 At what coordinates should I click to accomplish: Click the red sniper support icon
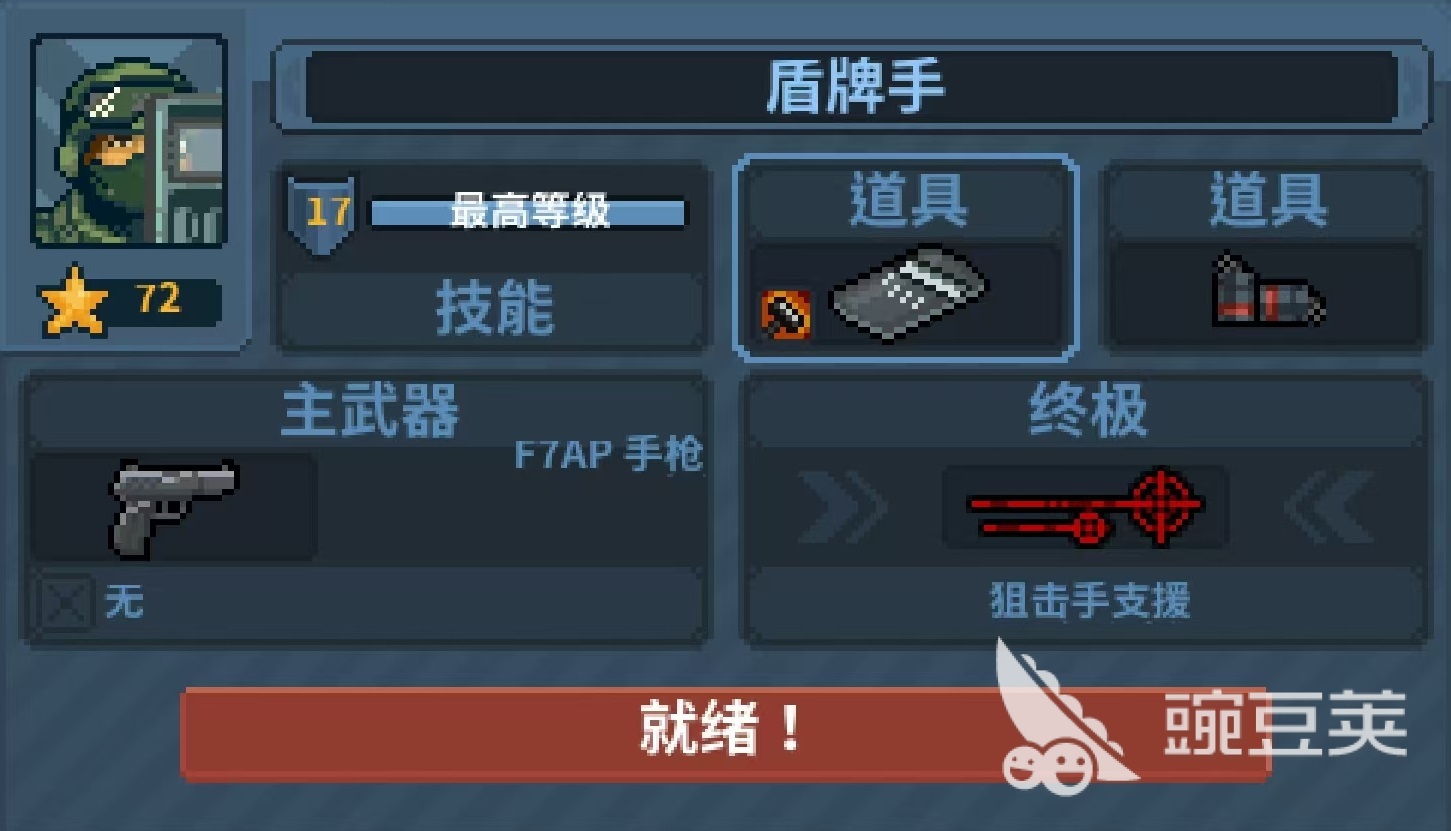pos(1085,505)
